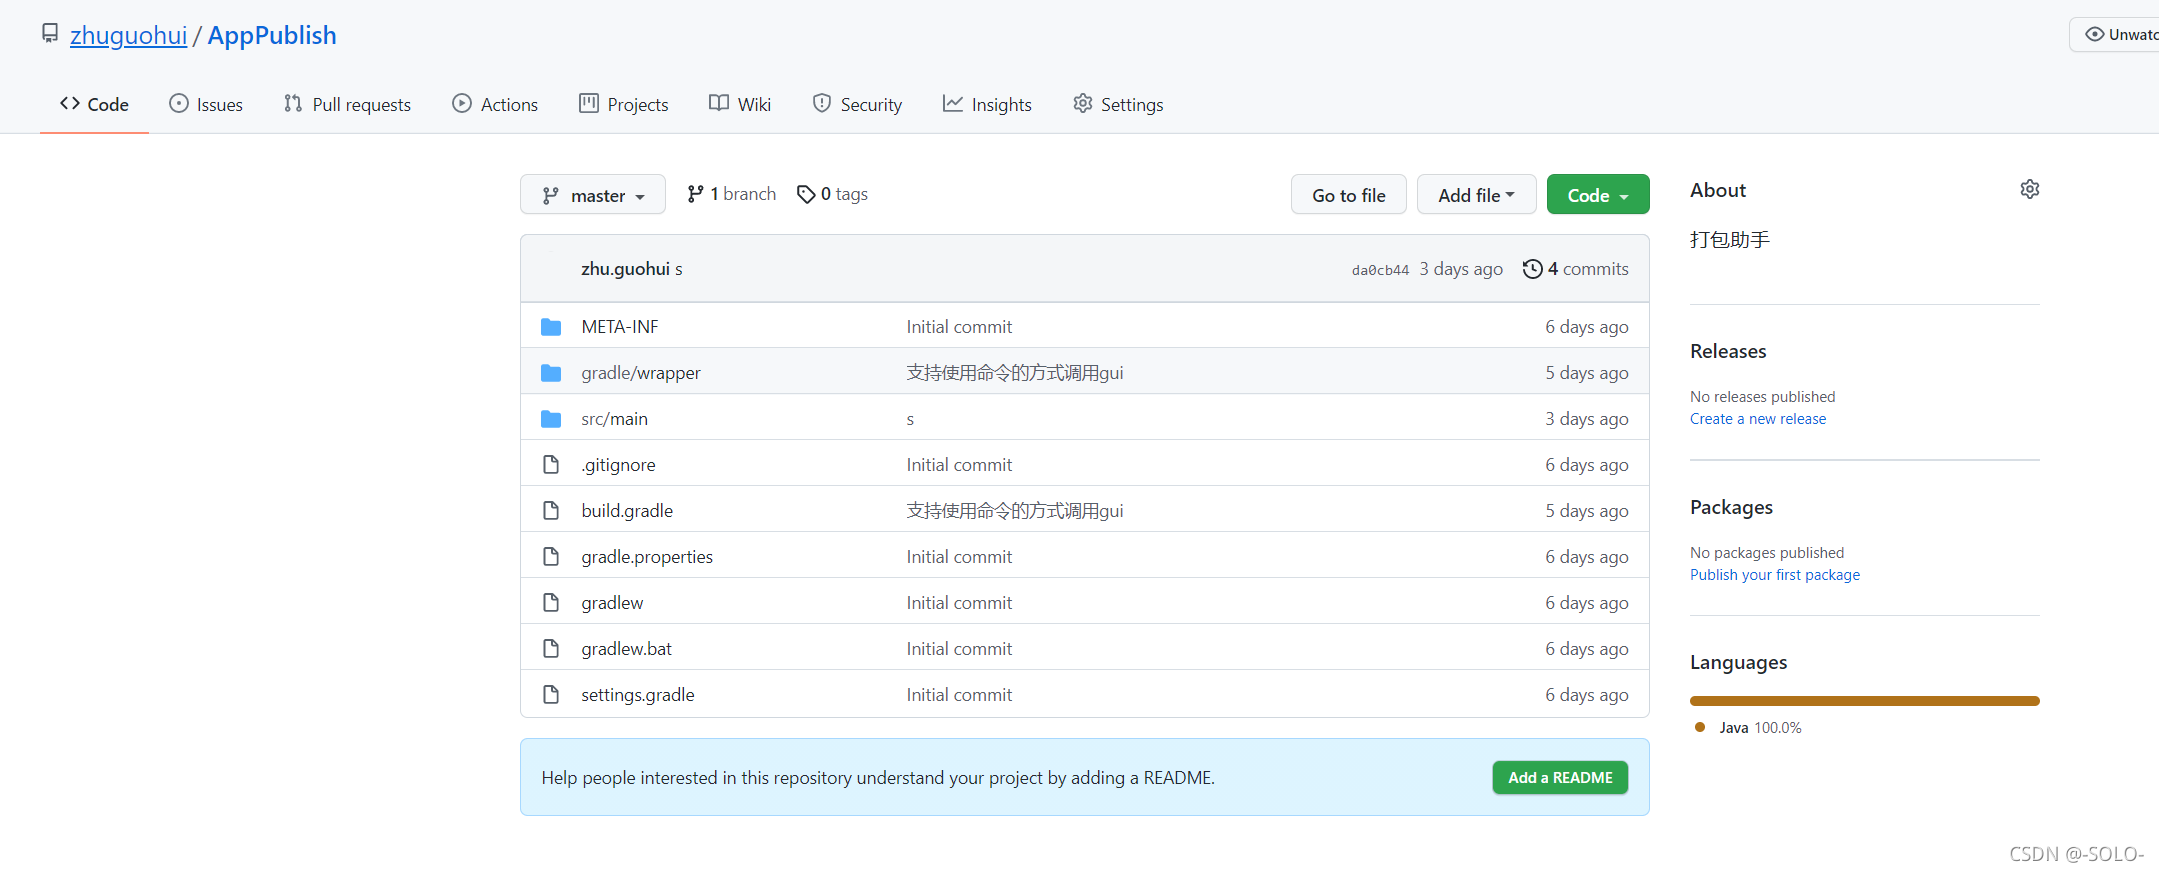Click Publish your first package link
2159x872 pixels.
coord(1775,575)
